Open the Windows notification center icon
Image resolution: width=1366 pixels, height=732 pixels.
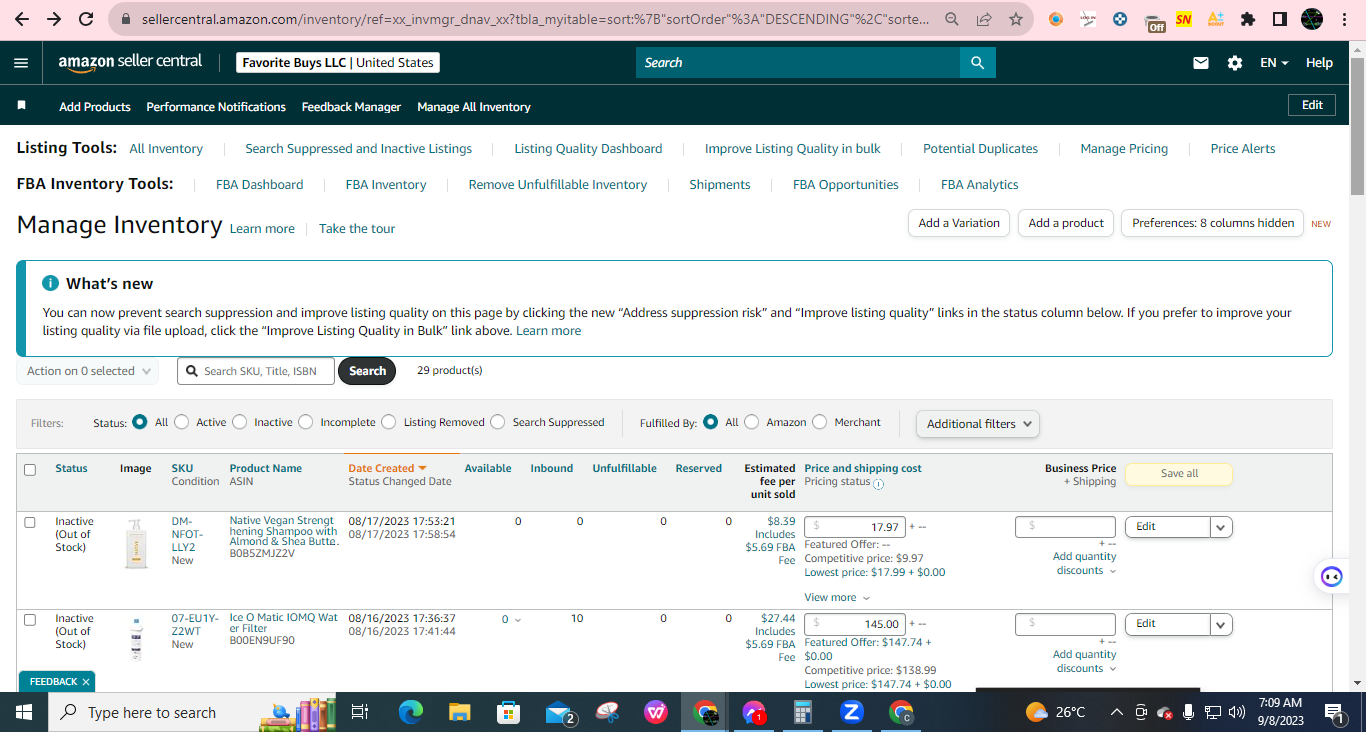1335,712
